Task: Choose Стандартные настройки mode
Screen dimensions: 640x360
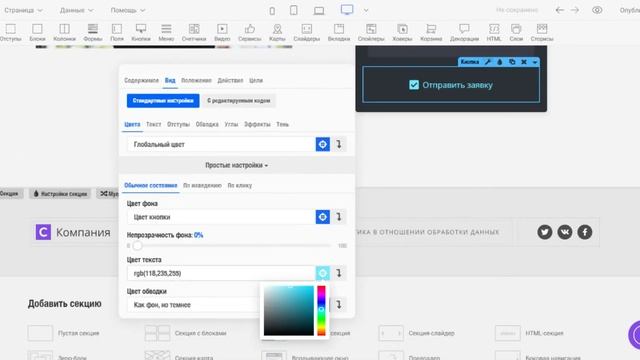Action: point(163,100)
